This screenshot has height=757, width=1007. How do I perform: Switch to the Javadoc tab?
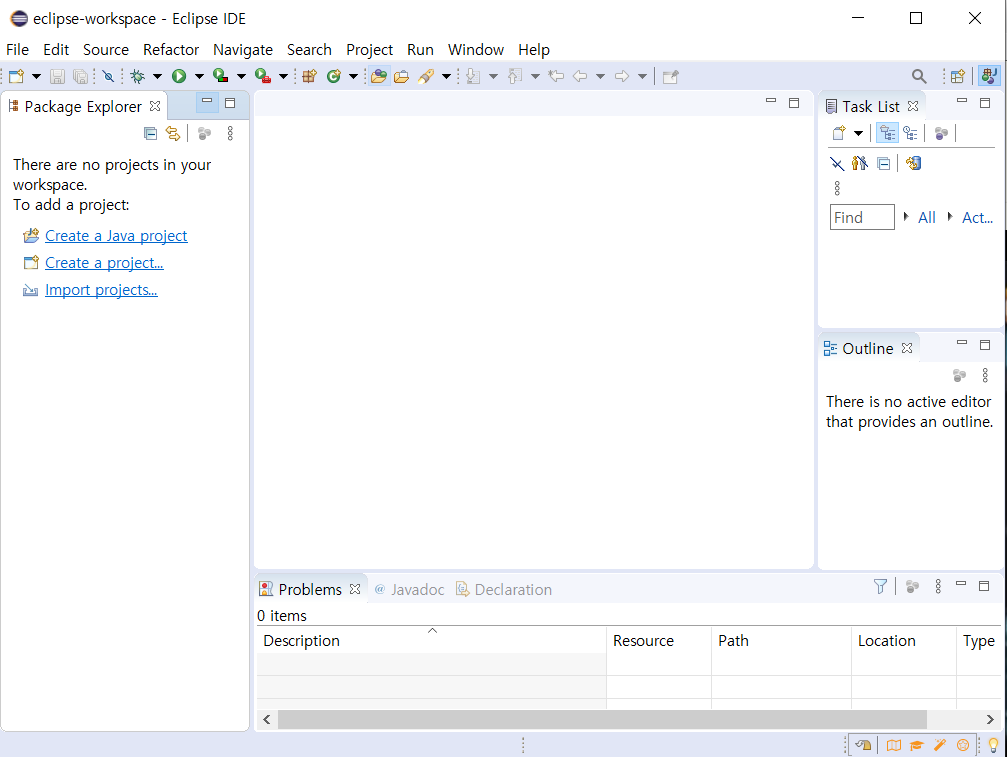[409, 589]
